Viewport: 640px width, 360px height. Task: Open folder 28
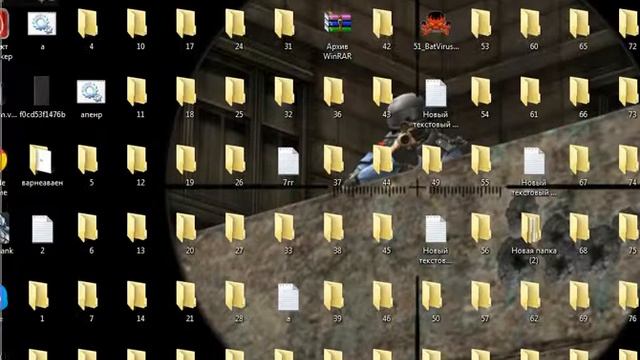235,296
